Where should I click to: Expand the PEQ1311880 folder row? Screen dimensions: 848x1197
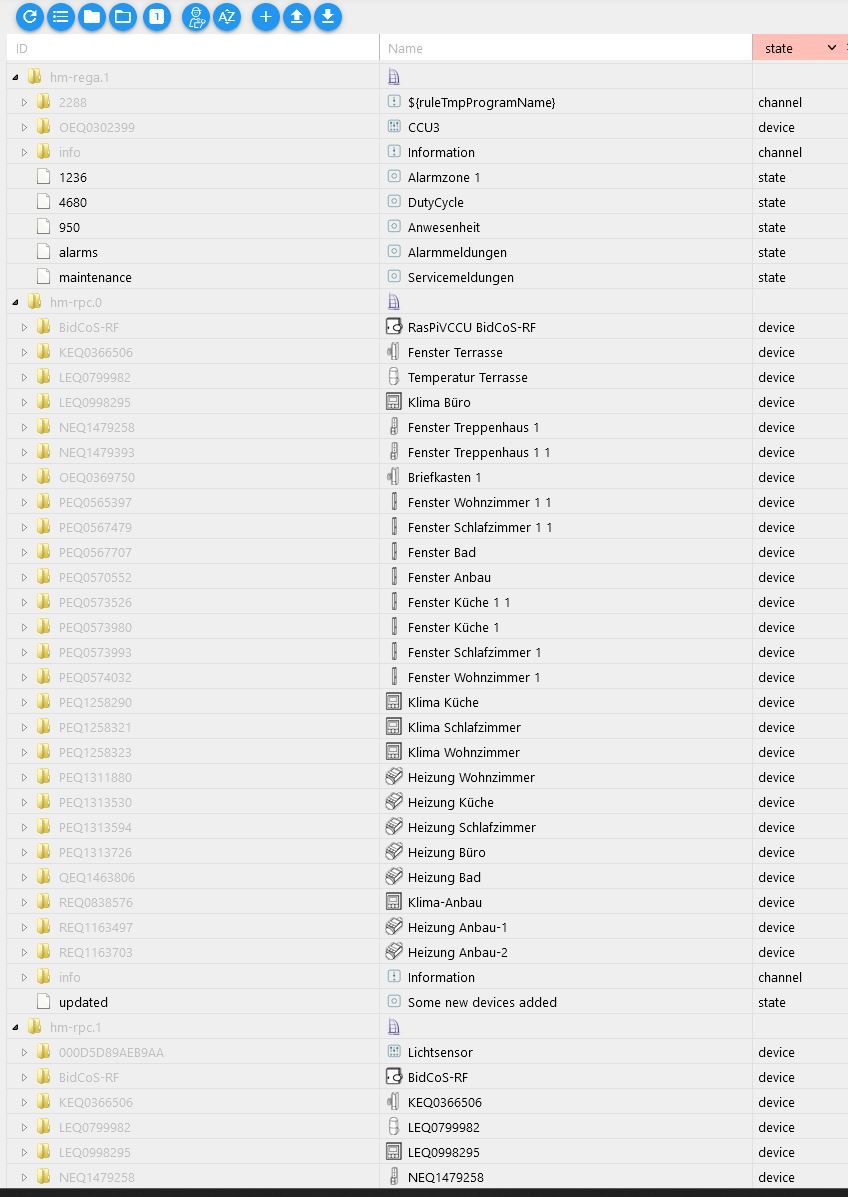25,777
